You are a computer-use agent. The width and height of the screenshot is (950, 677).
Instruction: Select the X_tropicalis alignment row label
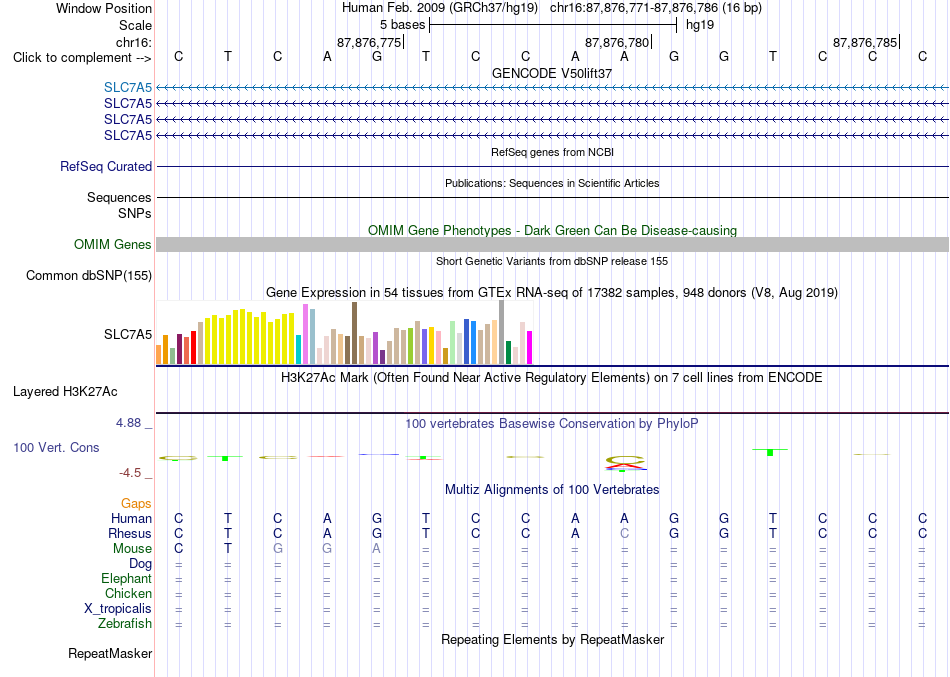pyautogui.click(x=118, y=609)
